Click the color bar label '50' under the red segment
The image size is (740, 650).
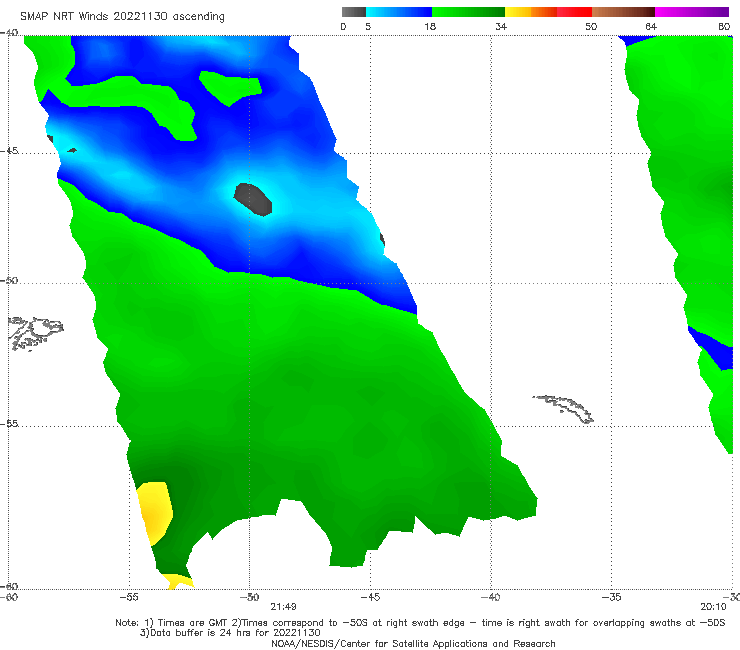tap(591, 26)
